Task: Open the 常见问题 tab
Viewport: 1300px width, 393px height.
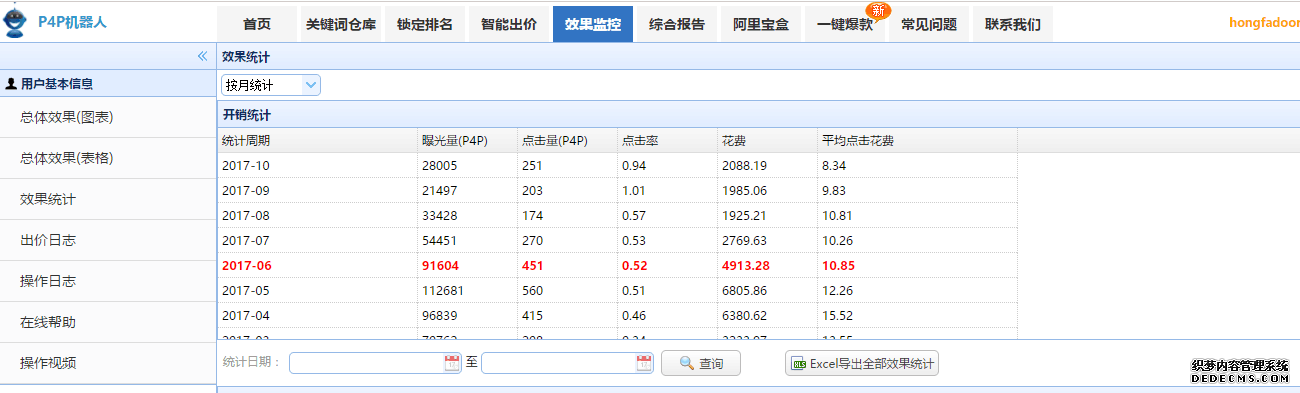Action: pyautogui.click(x=929, y=24)
